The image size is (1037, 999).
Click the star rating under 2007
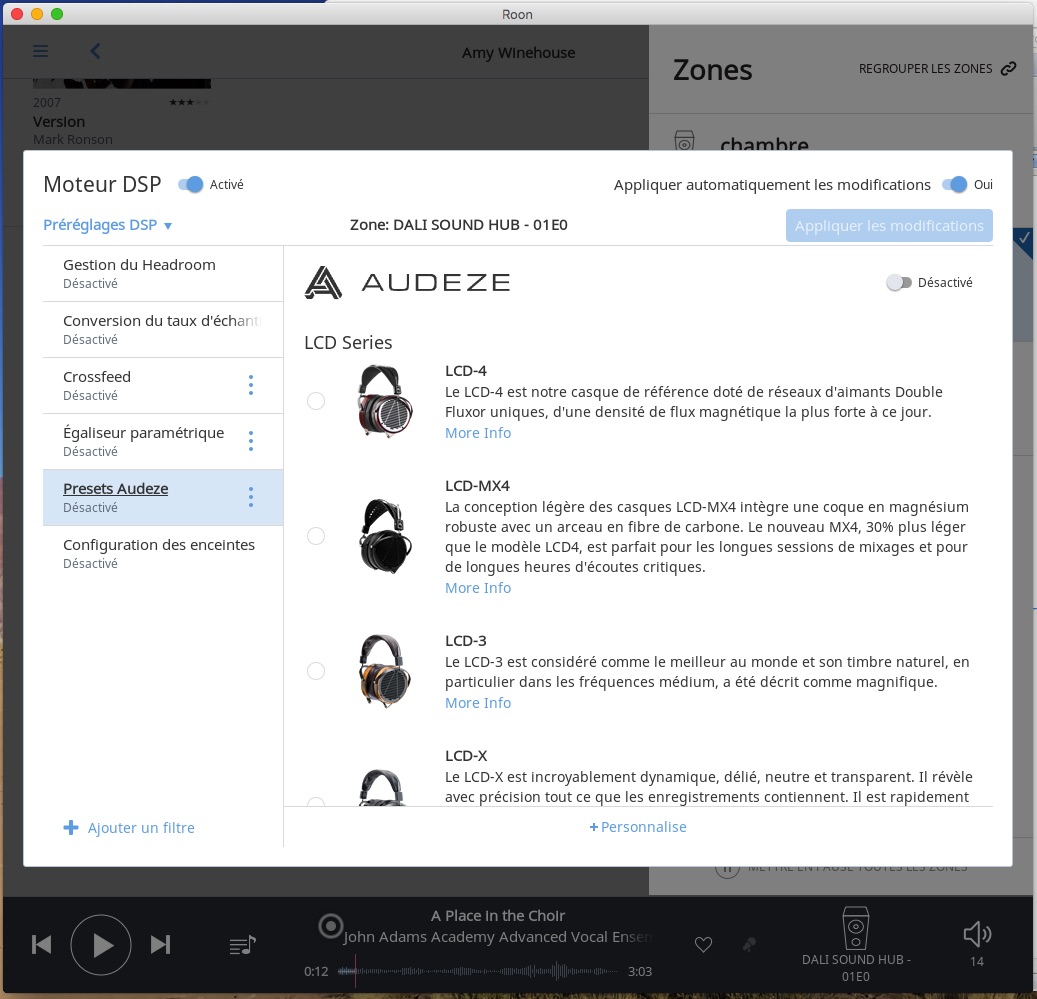189,102
